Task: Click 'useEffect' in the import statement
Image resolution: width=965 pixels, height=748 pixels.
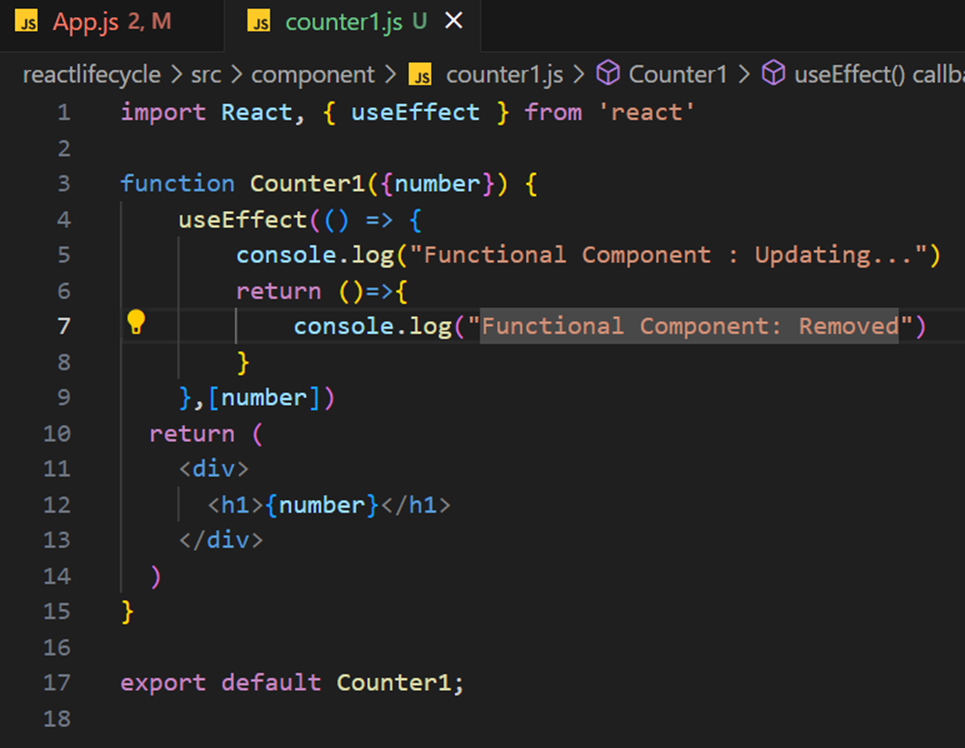Action: tap(415, 113)
